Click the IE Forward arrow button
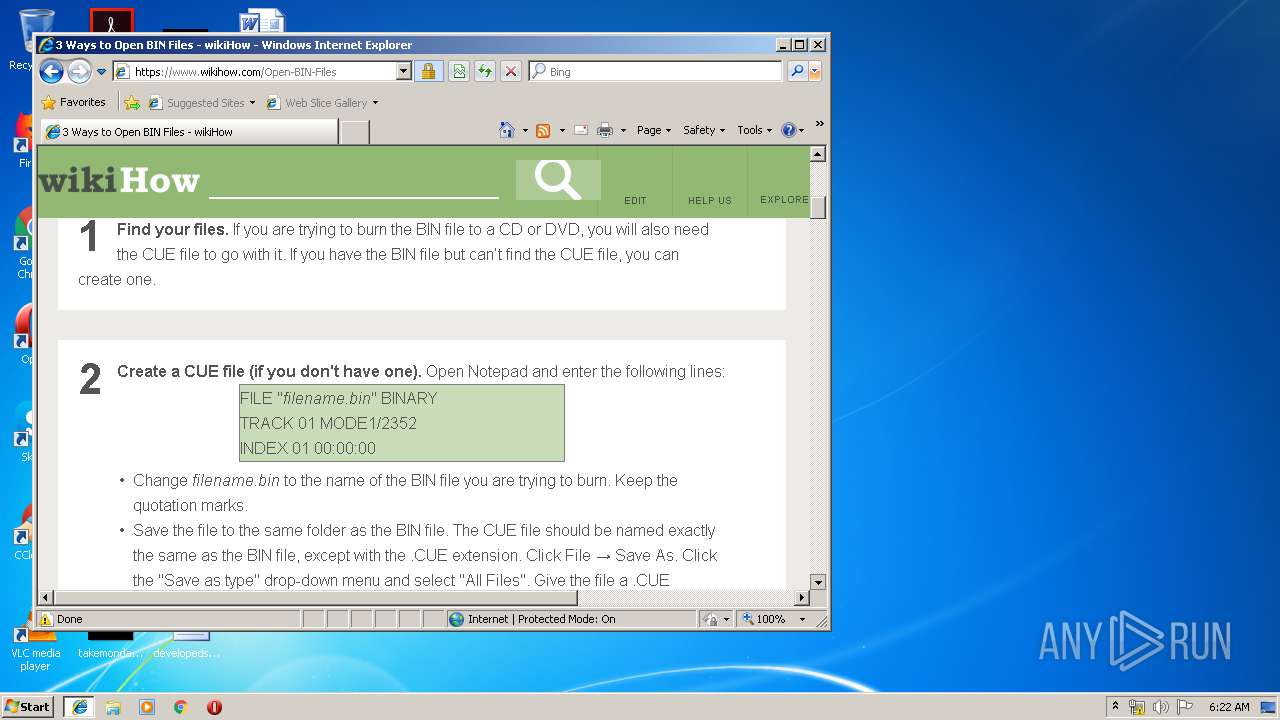The width and height of the screenshot is (1280, 720). (x=79, y=71)
